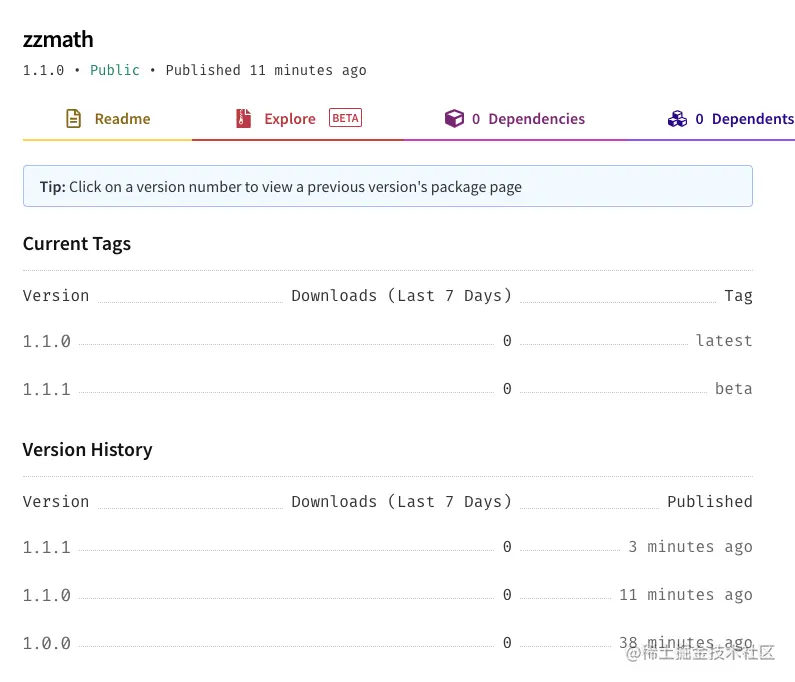Click the latest tag label

[724, 341]
